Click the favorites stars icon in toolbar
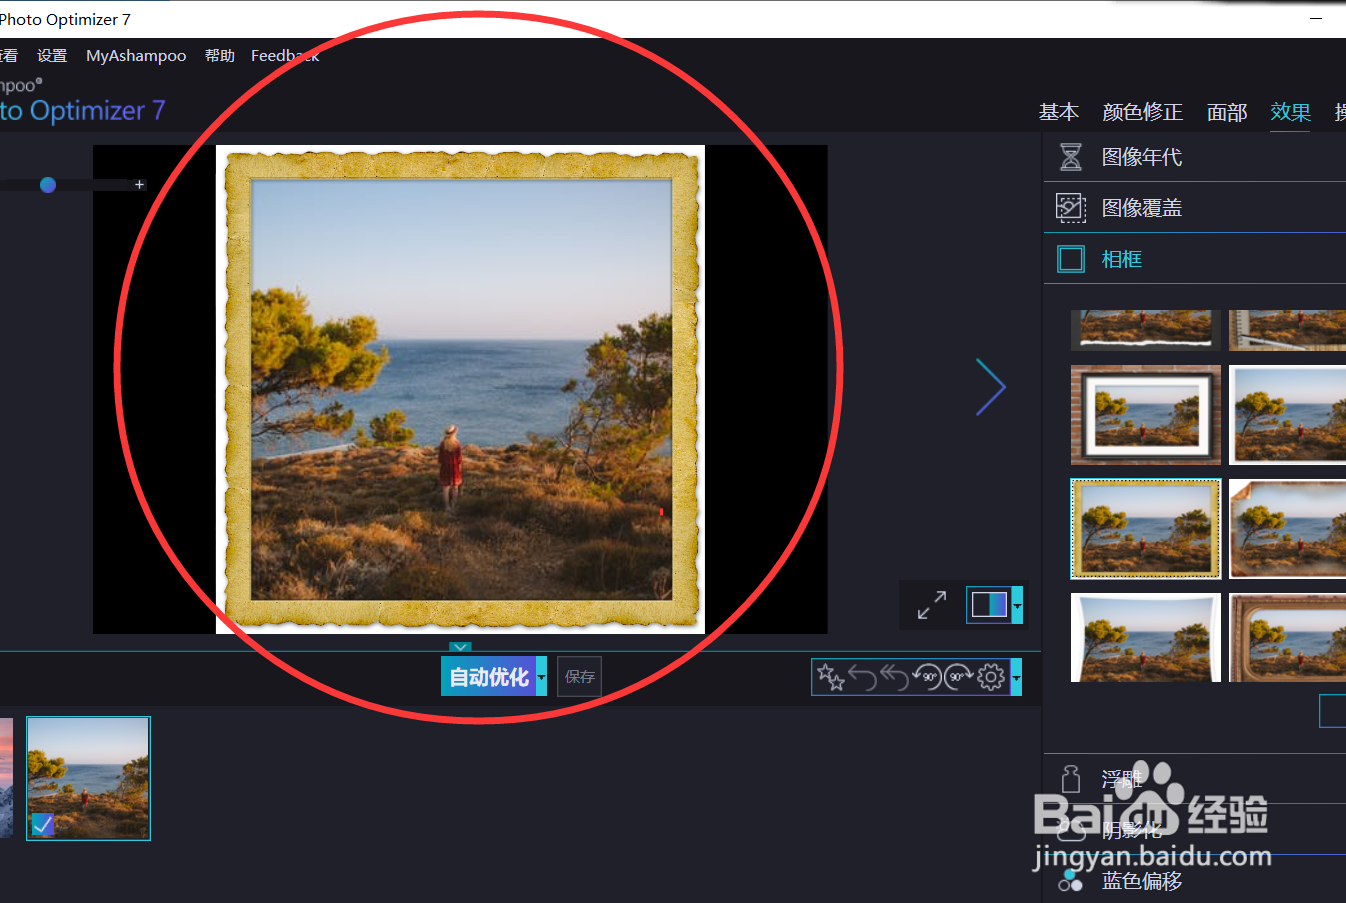 click(x=830, y=677)
